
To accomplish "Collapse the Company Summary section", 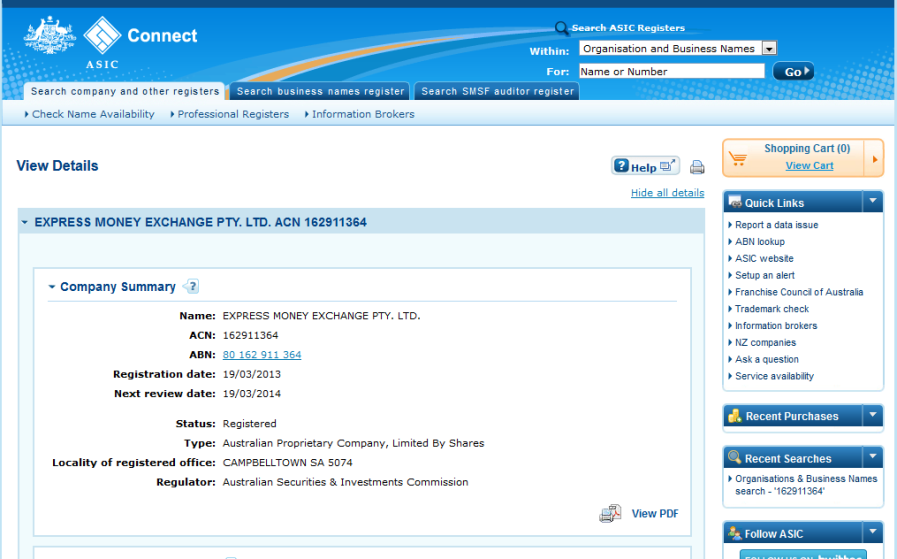I will click(x=52, y=287).
